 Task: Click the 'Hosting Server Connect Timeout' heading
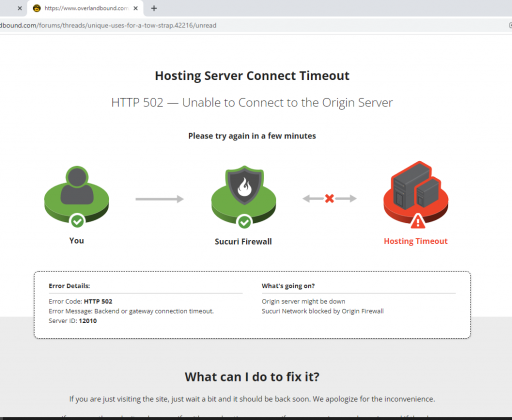252,76
